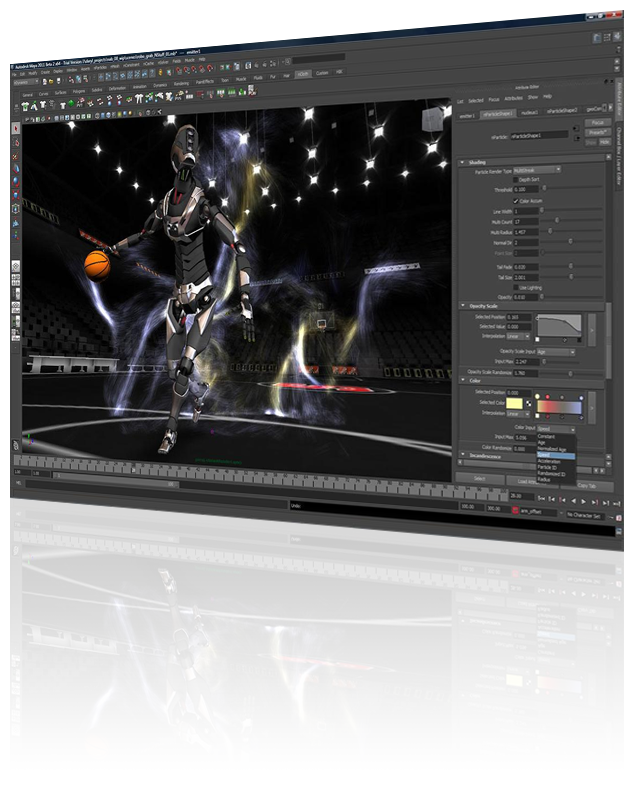
Task: Click the checker texture map button
Action: coord(528,404)
